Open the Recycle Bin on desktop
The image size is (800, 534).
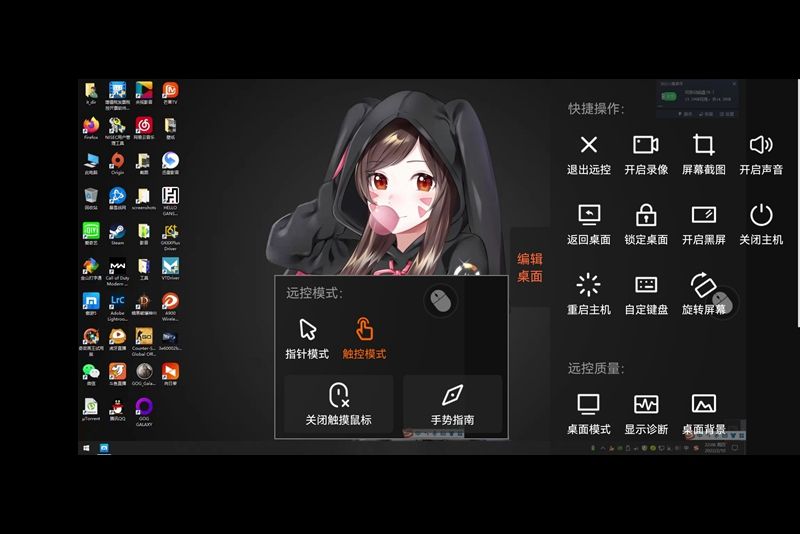(91, 199)
